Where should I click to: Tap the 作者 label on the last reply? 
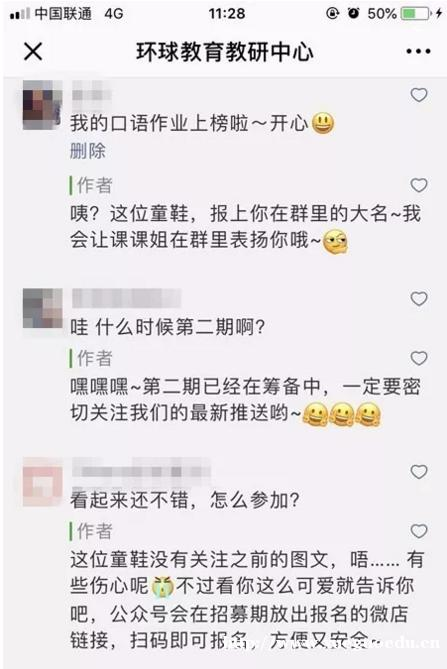(94, 532)
